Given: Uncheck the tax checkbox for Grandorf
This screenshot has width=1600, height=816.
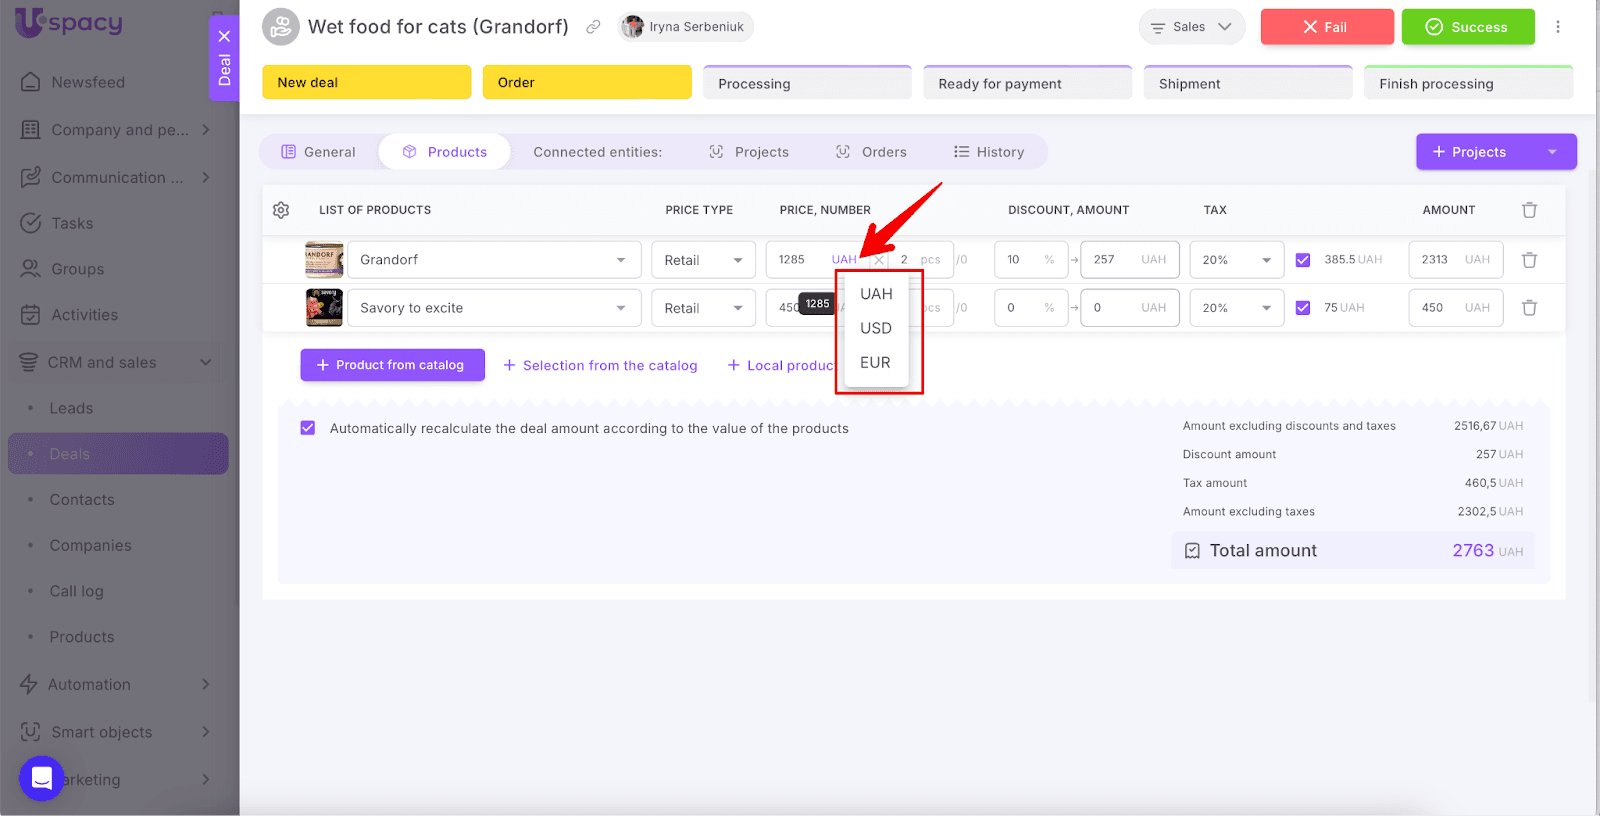Looking at the screenshot, I should pos(1303,260).
